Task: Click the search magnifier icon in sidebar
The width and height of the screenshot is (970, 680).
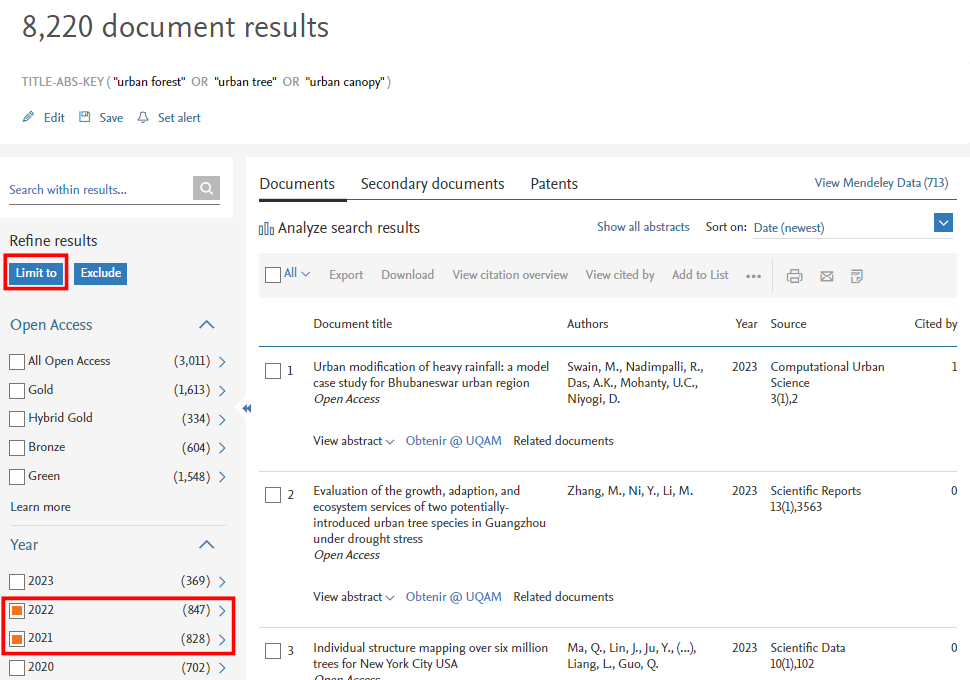Action: (x=206, y=189)
